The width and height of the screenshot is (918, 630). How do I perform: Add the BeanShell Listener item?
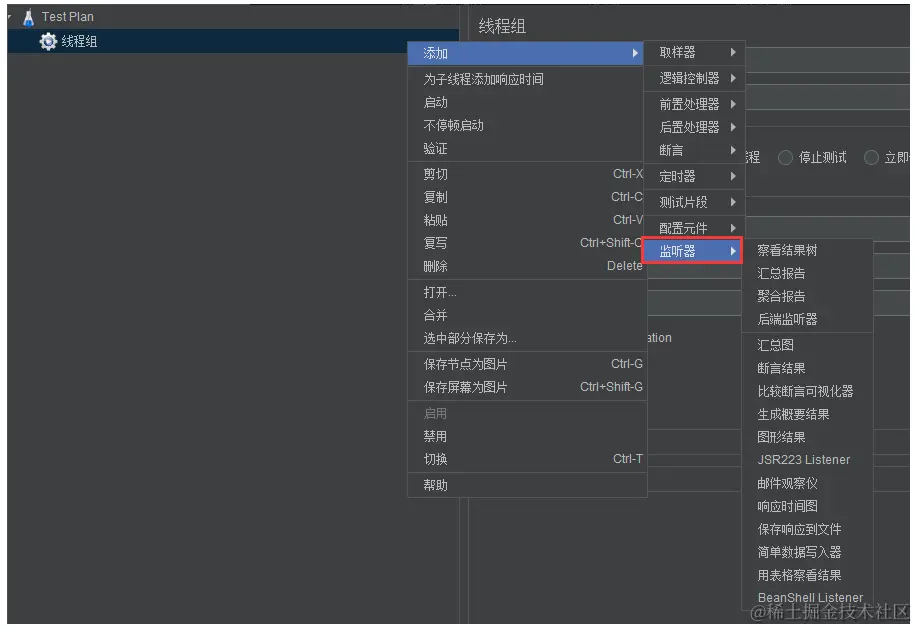808,598
